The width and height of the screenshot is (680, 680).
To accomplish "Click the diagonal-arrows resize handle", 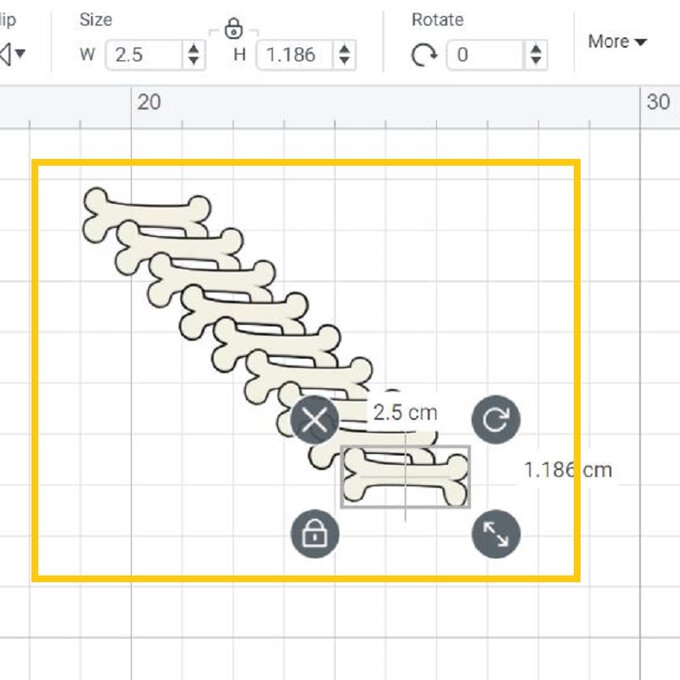I will click(x=495, y=535).
